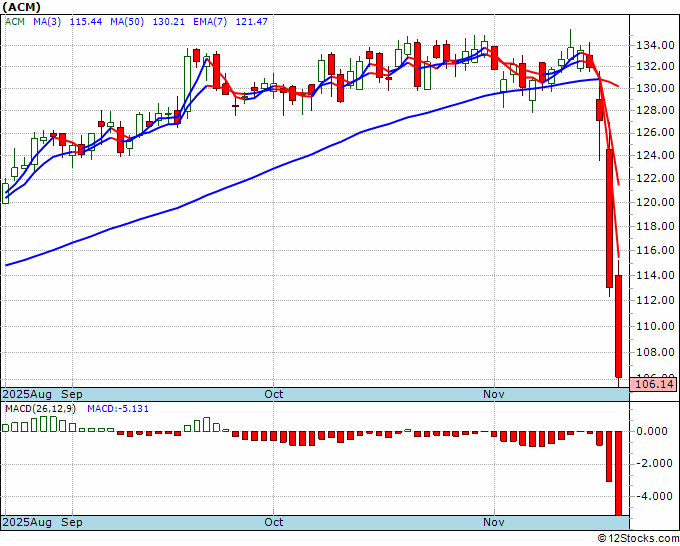Click the 118.00 price axis label
This screenshot has height=546, width=680.
point(655,226)
